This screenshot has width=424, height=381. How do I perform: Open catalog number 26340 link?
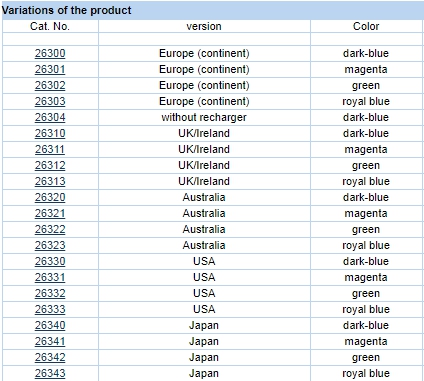[50, 325]
